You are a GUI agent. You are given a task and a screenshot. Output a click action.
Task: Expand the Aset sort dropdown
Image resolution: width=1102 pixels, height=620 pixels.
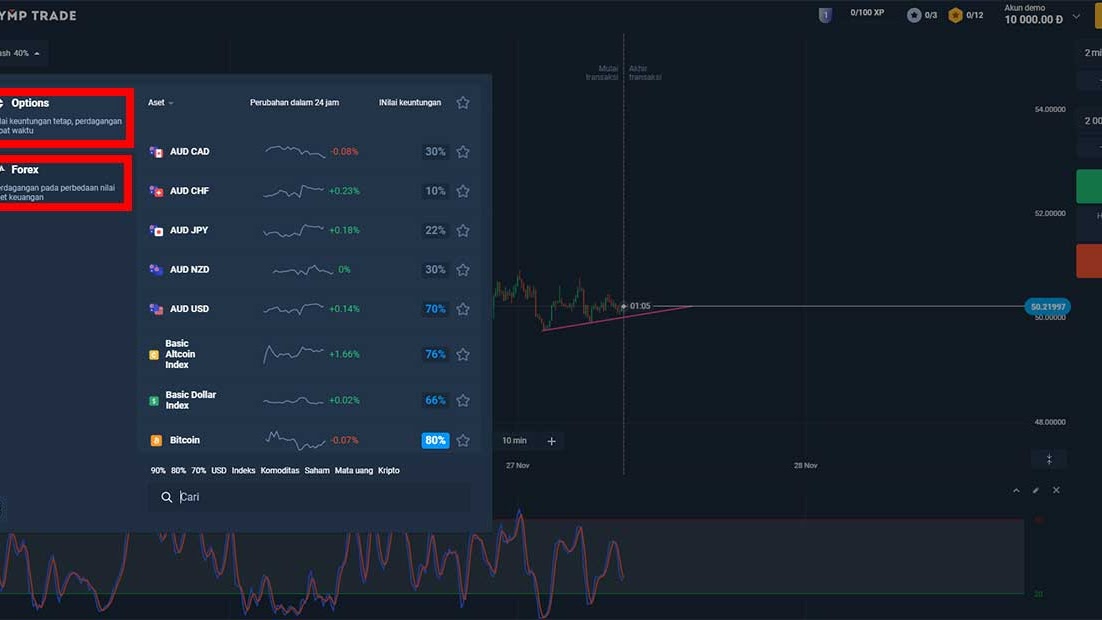(161, 103)
